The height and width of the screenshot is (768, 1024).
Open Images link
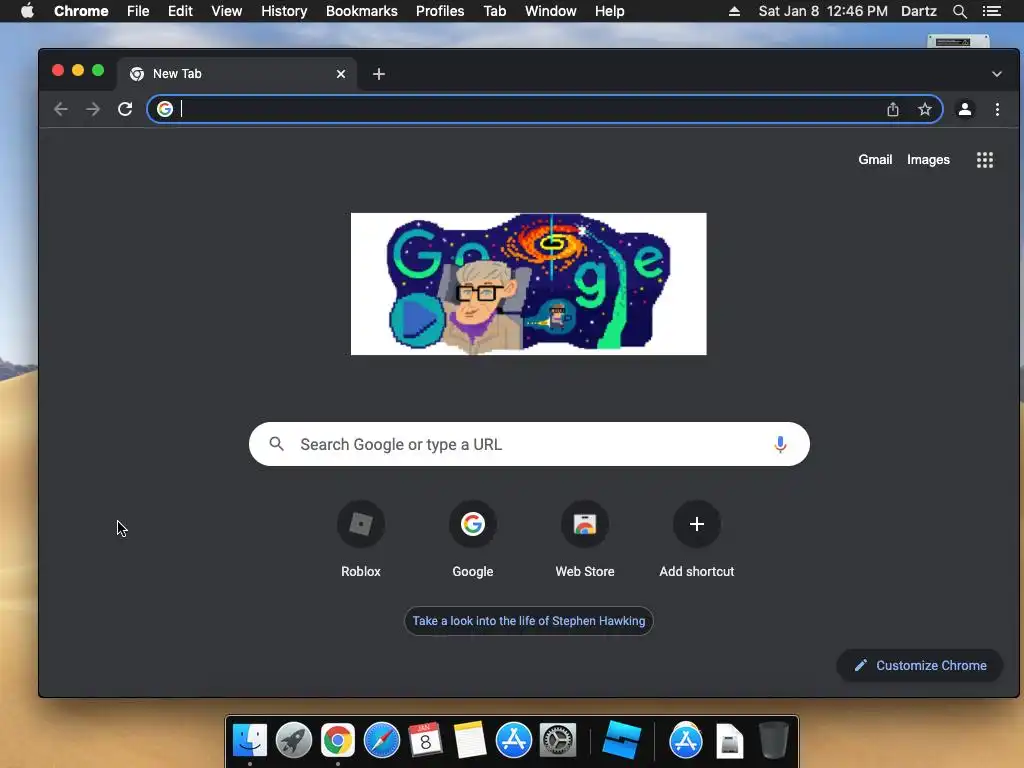(928, 160)
